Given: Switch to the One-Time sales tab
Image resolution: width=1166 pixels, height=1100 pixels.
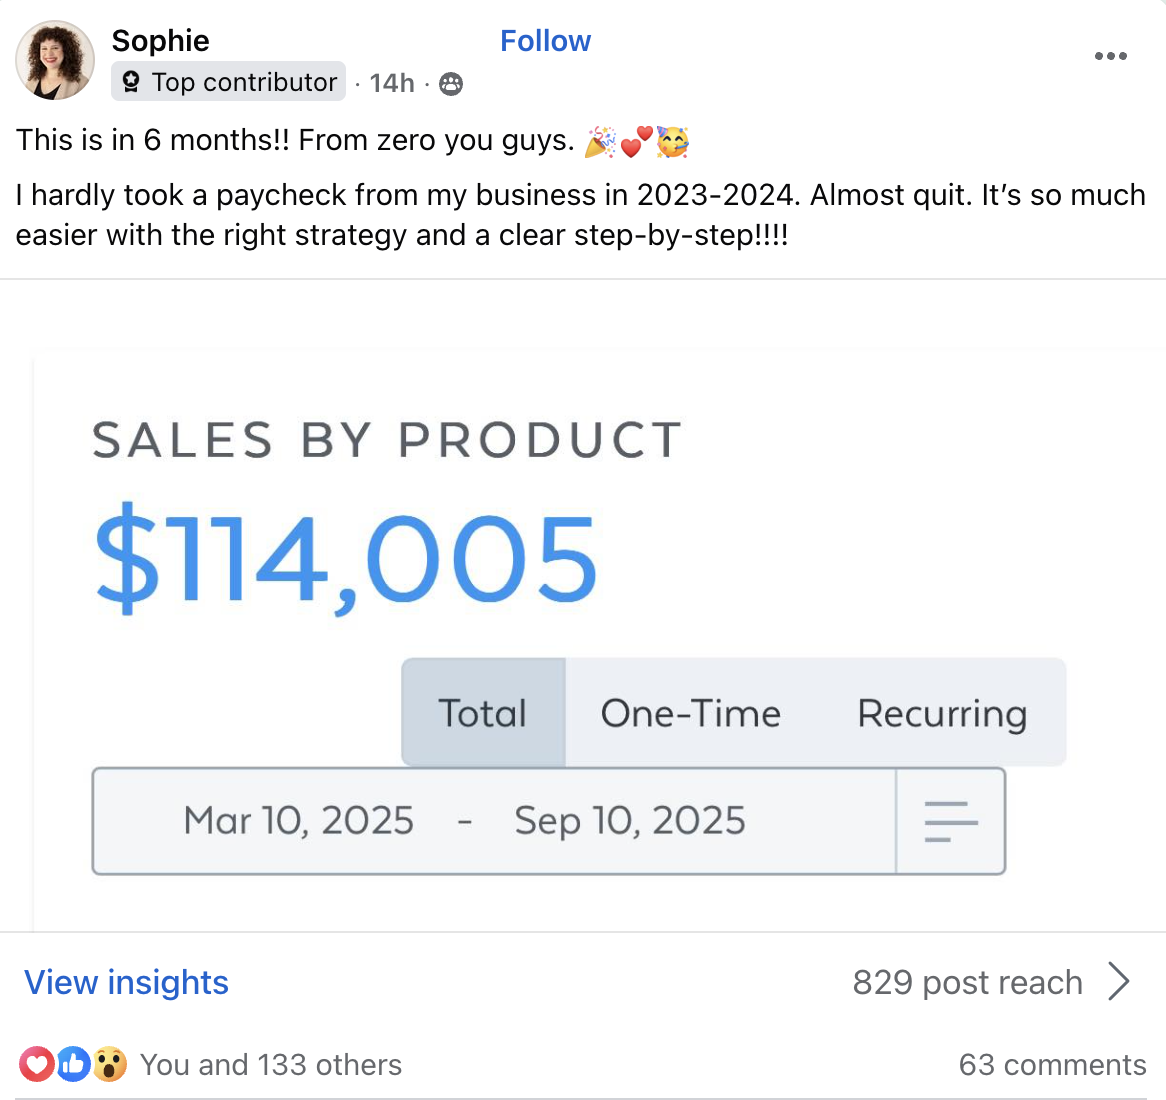Looking at the screenshot, I should (x=690, y=713).
